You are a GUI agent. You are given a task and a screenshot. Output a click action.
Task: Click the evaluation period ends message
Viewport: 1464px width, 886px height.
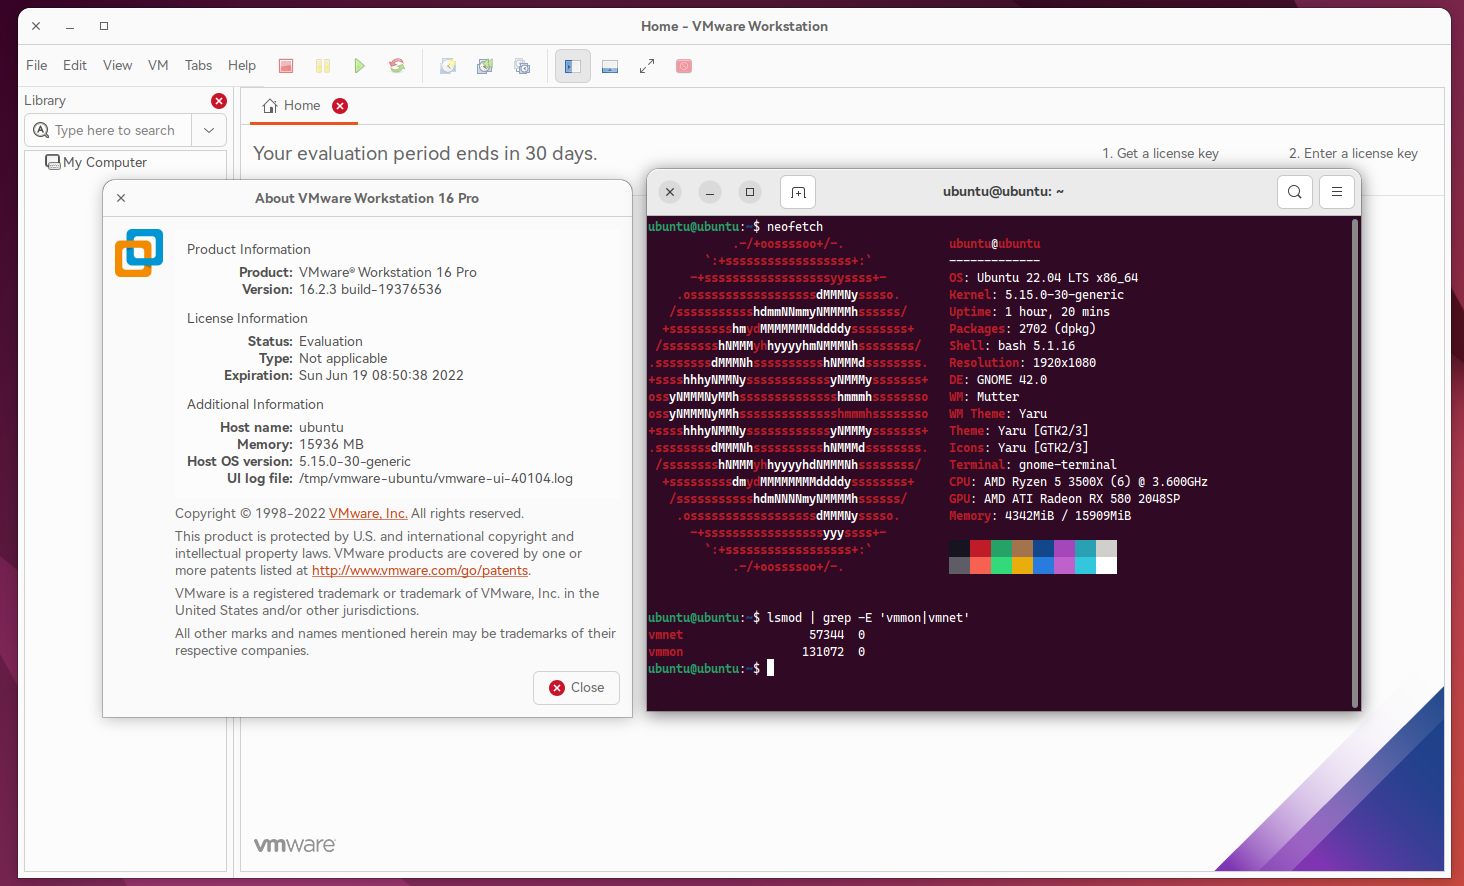tap(425, 153)
